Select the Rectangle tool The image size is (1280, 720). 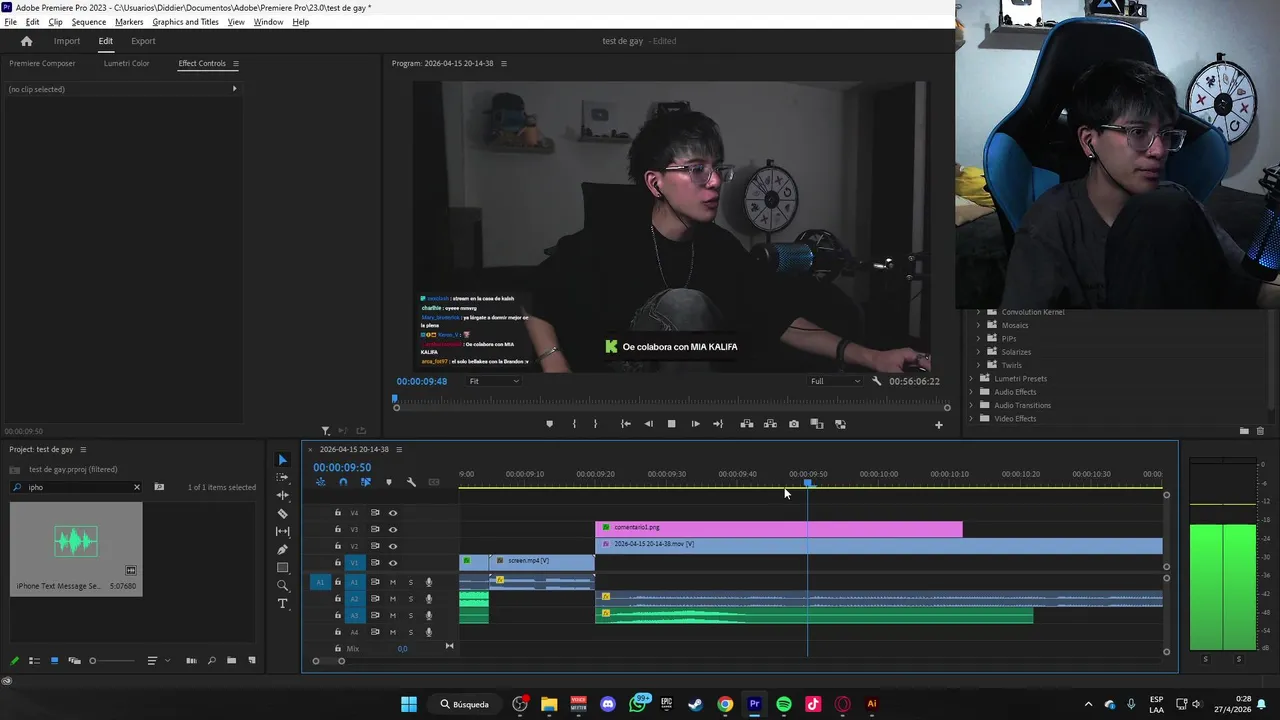pos(283,568)
